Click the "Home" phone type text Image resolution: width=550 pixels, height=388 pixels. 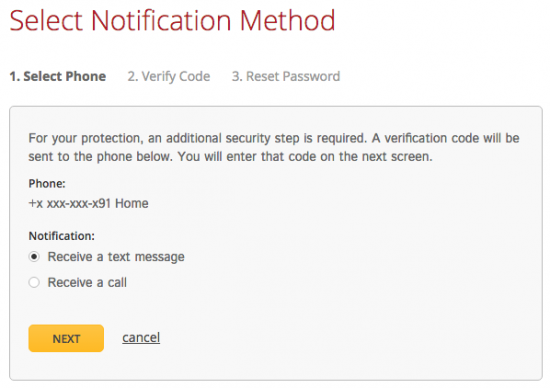point(132,203)
